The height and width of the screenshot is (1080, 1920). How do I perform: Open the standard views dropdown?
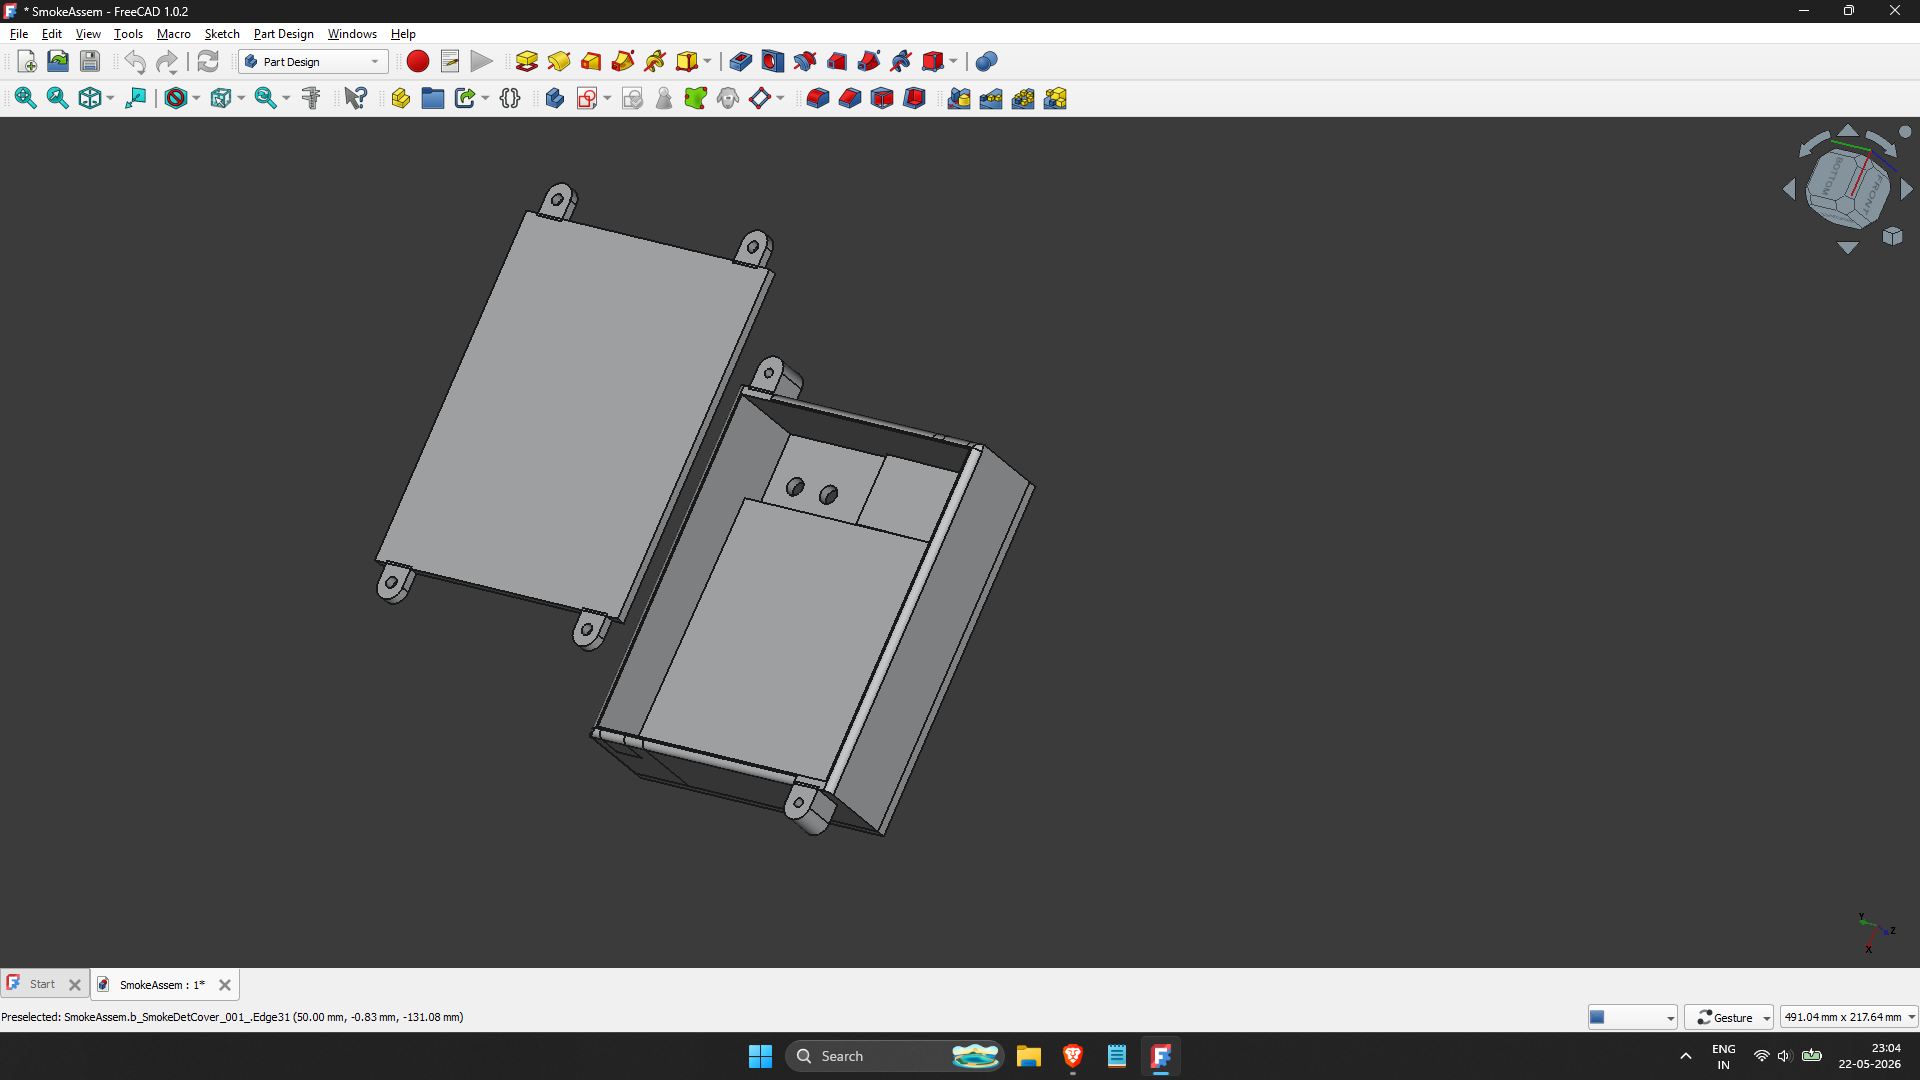coord(110,98)
